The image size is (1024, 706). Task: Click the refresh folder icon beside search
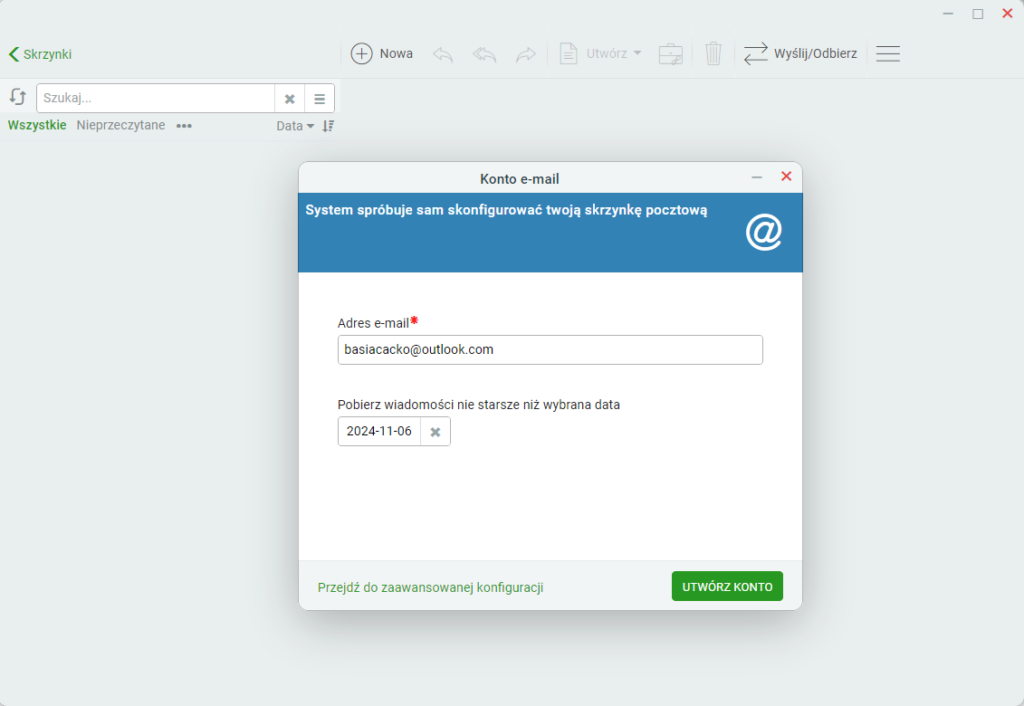pos(18,97)
